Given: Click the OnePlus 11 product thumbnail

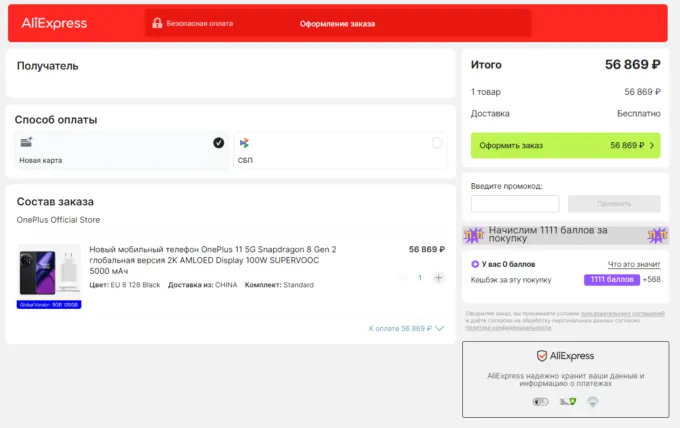Looking at the screenshot, I should coord(49,271).
